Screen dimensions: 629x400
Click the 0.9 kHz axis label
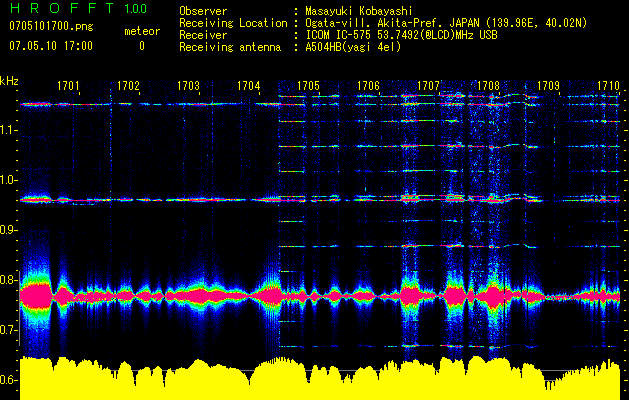[8, 229]
